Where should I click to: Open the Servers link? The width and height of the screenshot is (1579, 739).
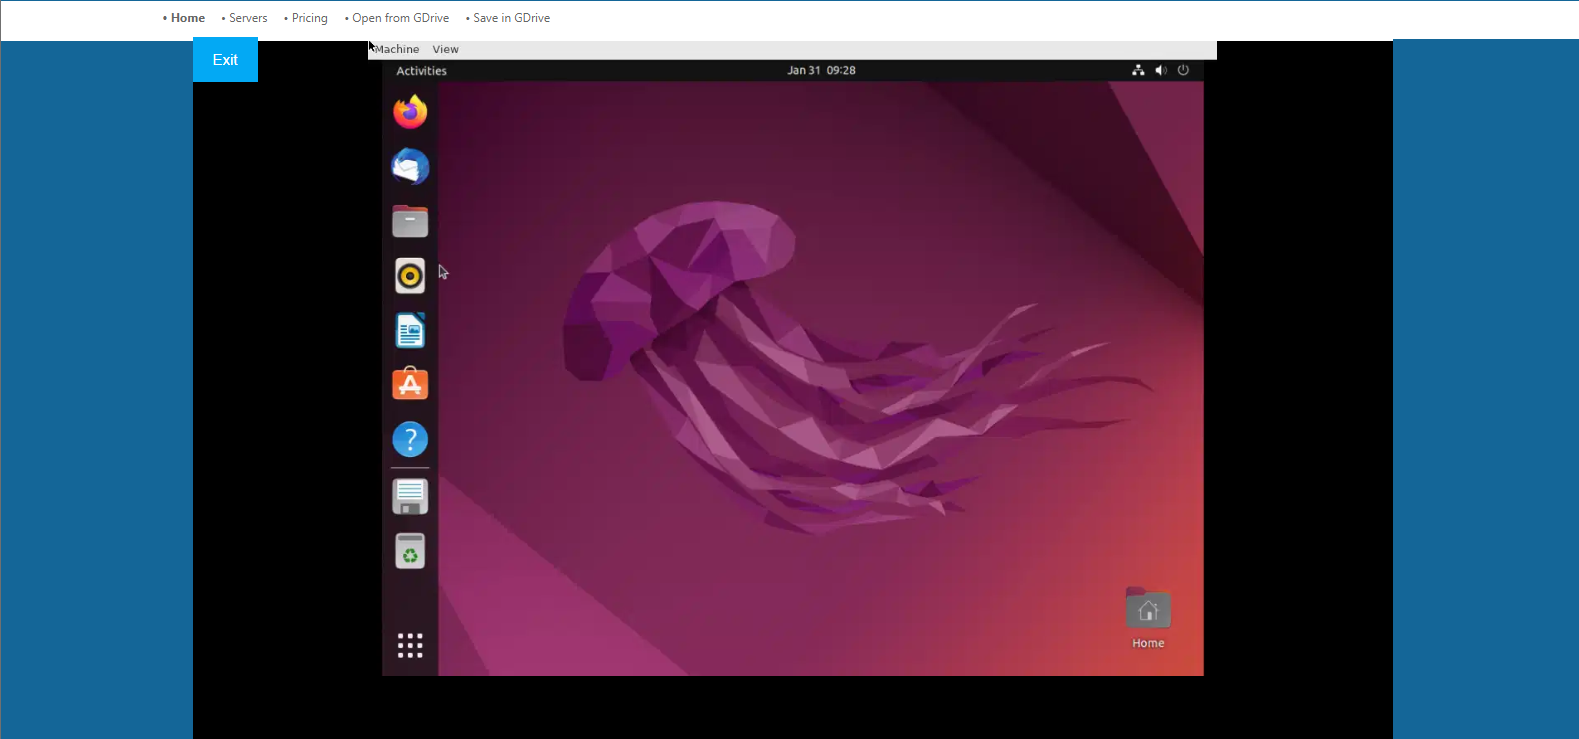point(248,18)
